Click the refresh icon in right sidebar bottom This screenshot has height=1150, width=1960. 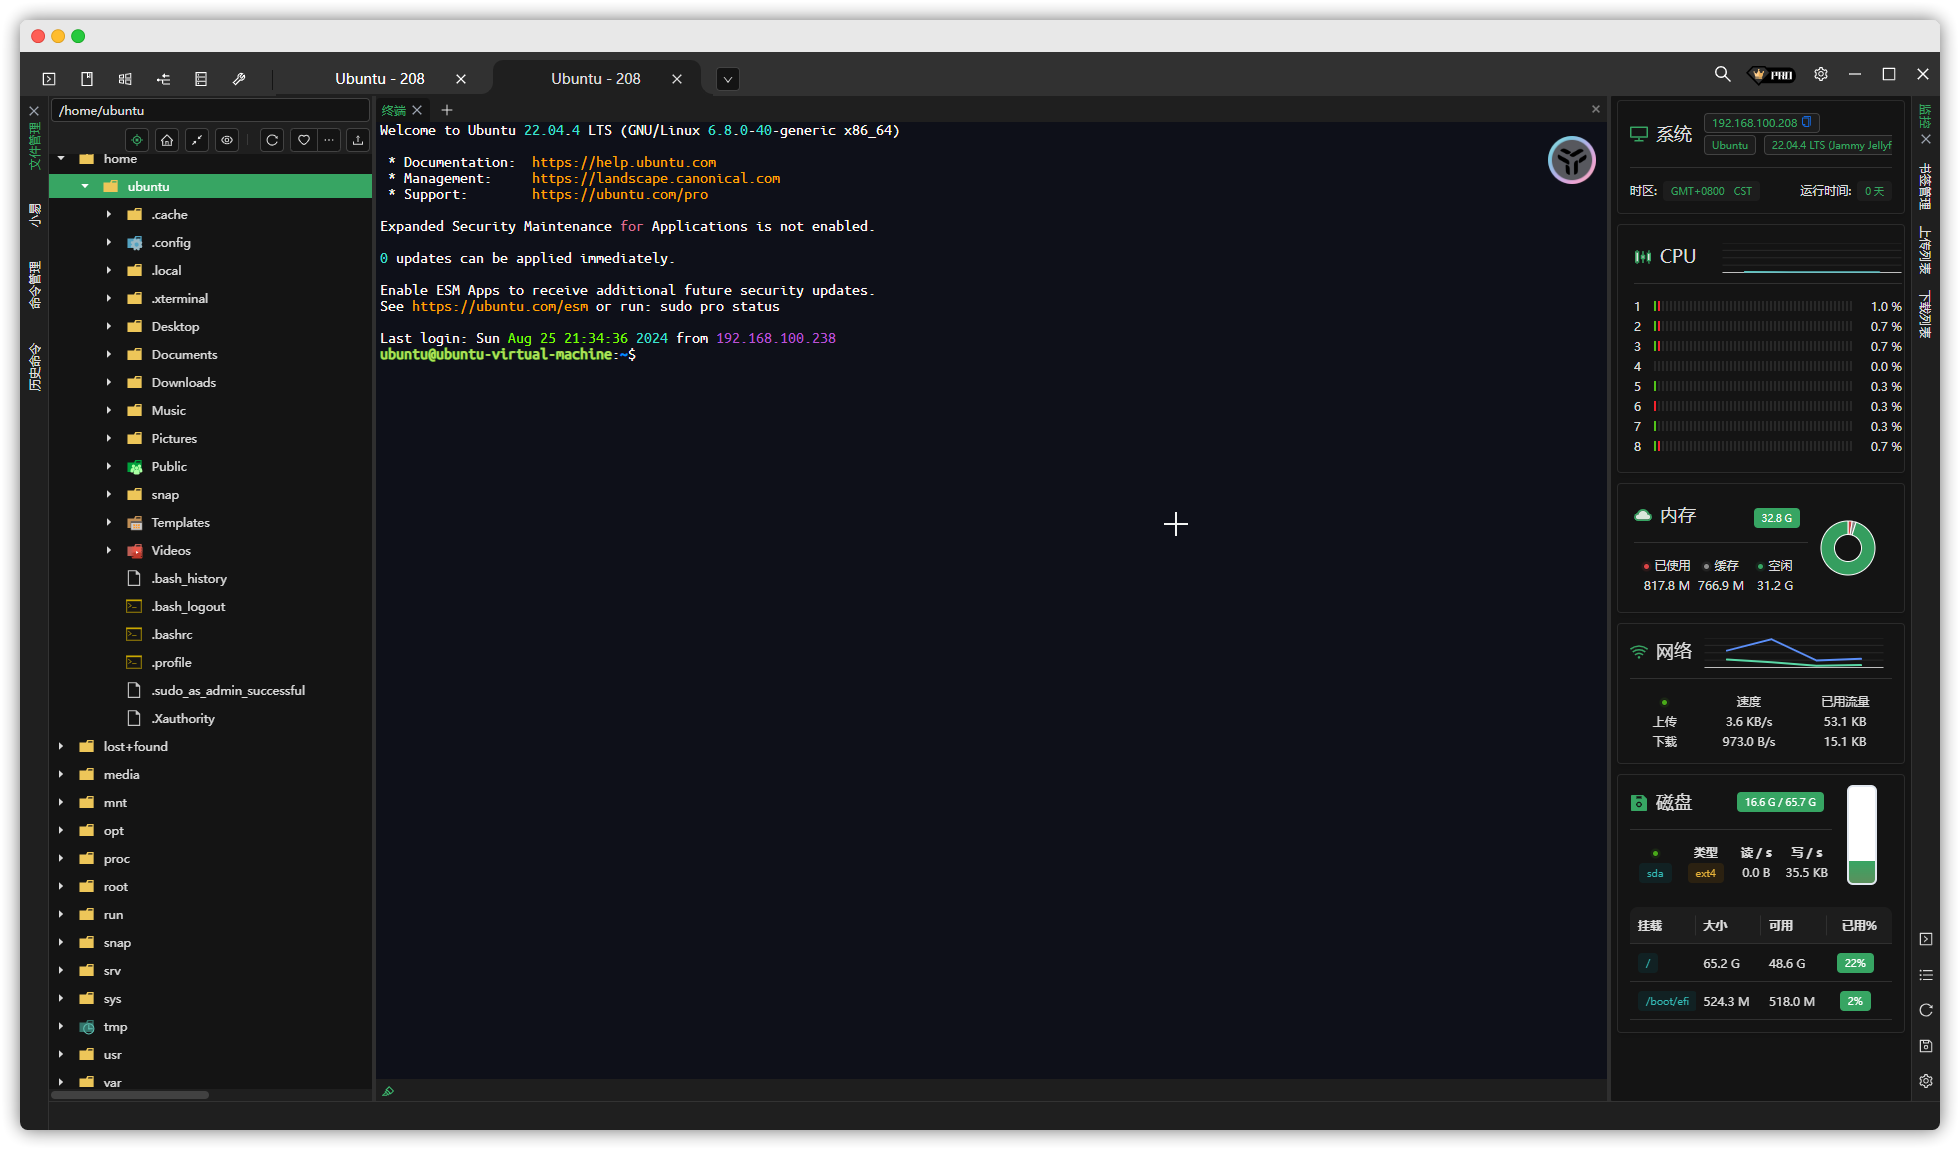1926,1010
